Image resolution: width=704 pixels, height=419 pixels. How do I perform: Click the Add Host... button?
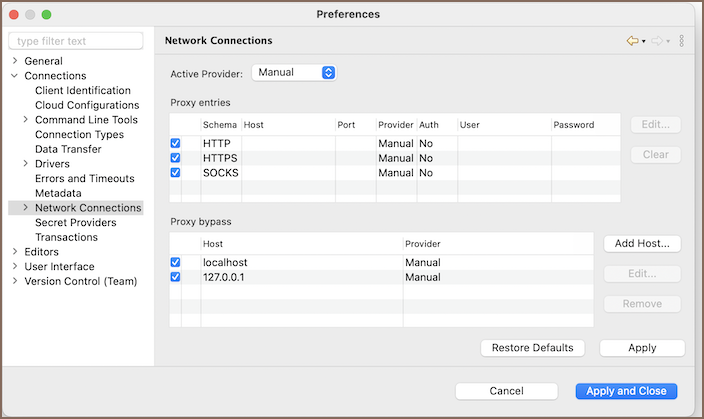(x=642, y=243)
